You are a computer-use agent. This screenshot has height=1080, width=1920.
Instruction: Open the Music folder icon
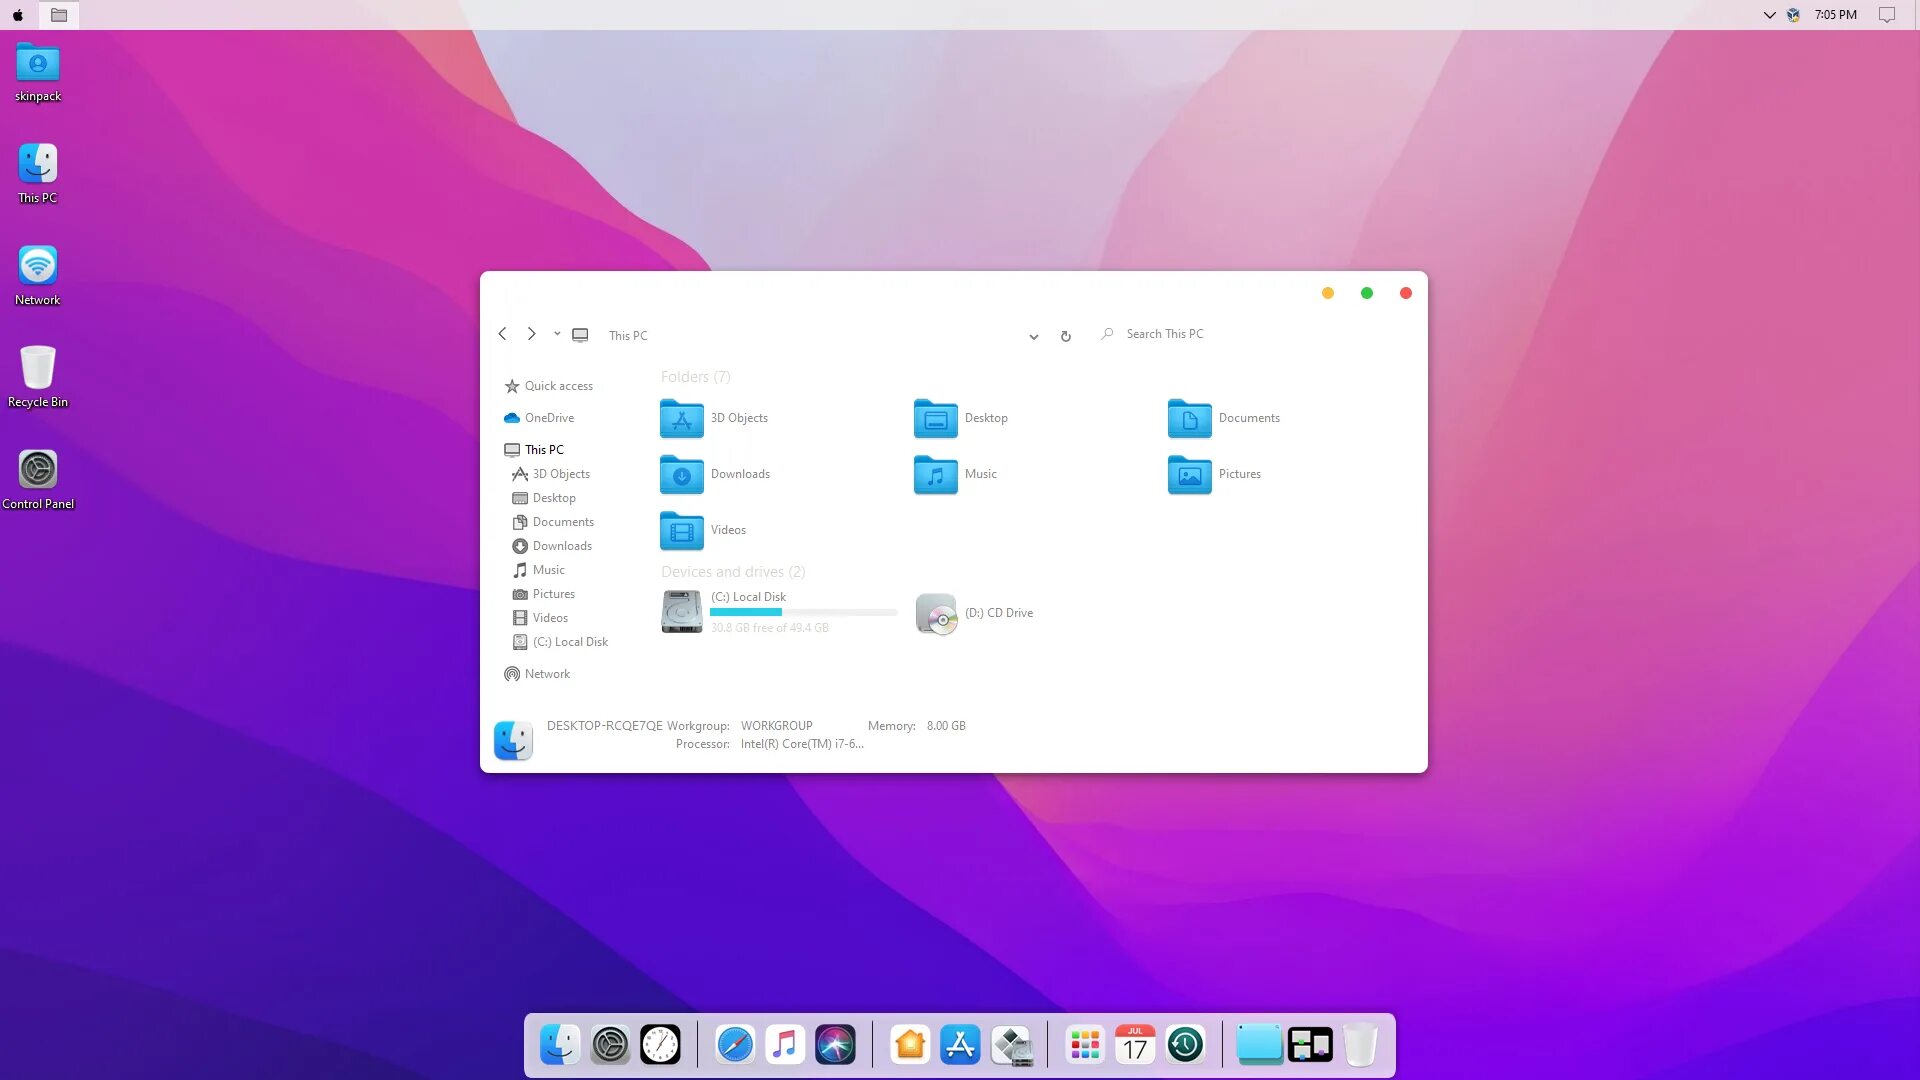click(x=935, y=475)
